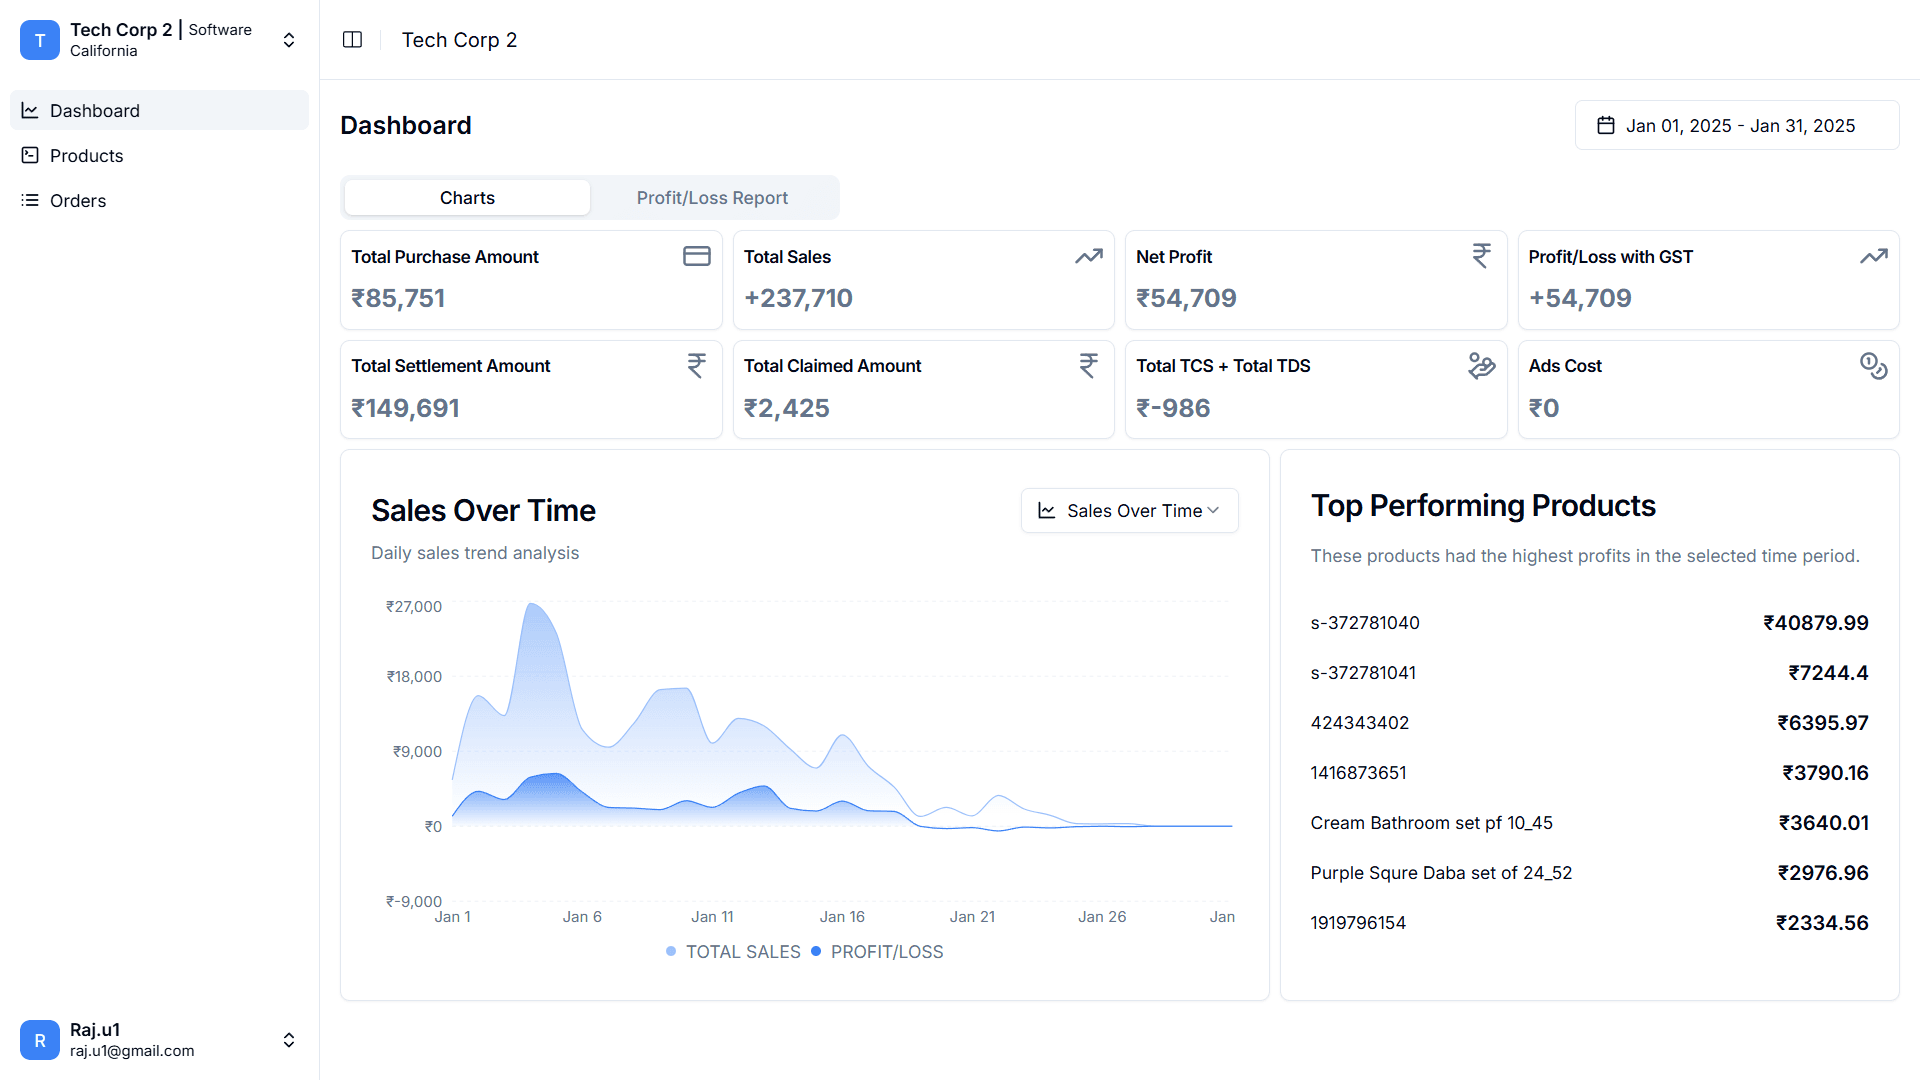The height and width of the screenshot is (1080, 1920).
Task: Click the Tech Corp 2 breadcrumb title
Action: [x=460, y=40]
